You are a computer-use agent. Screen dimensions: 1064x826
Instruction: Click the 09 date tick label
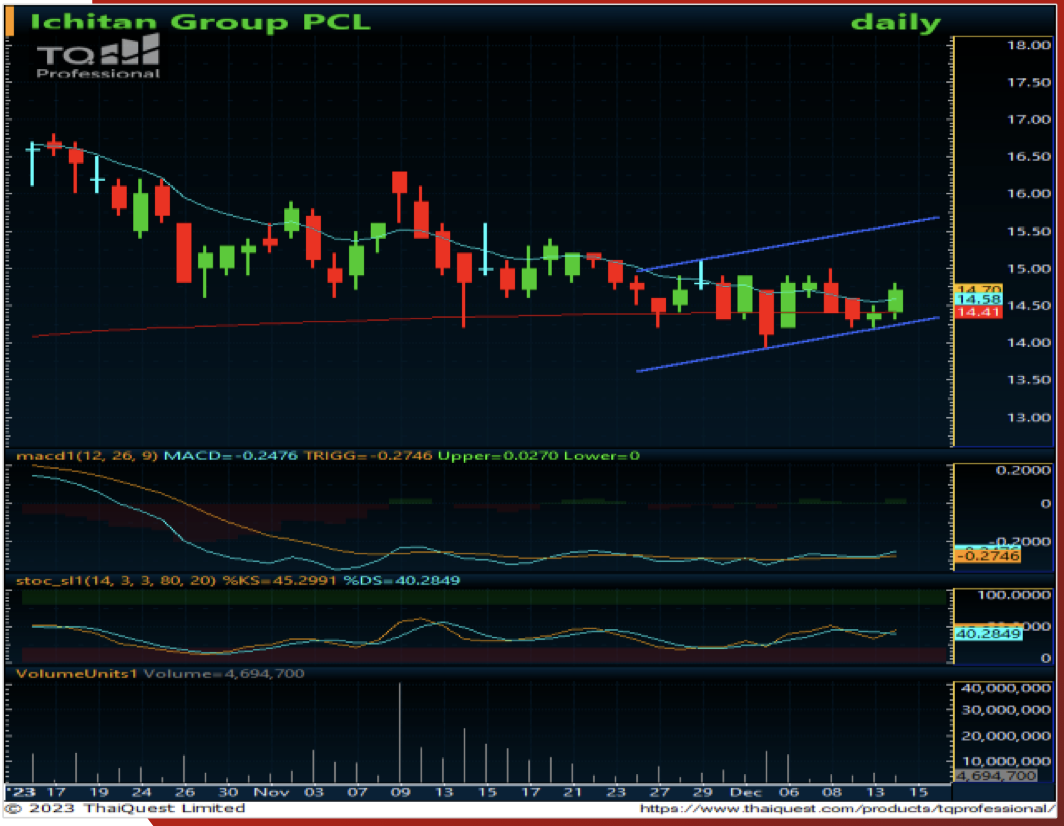(x=401, y=792)
